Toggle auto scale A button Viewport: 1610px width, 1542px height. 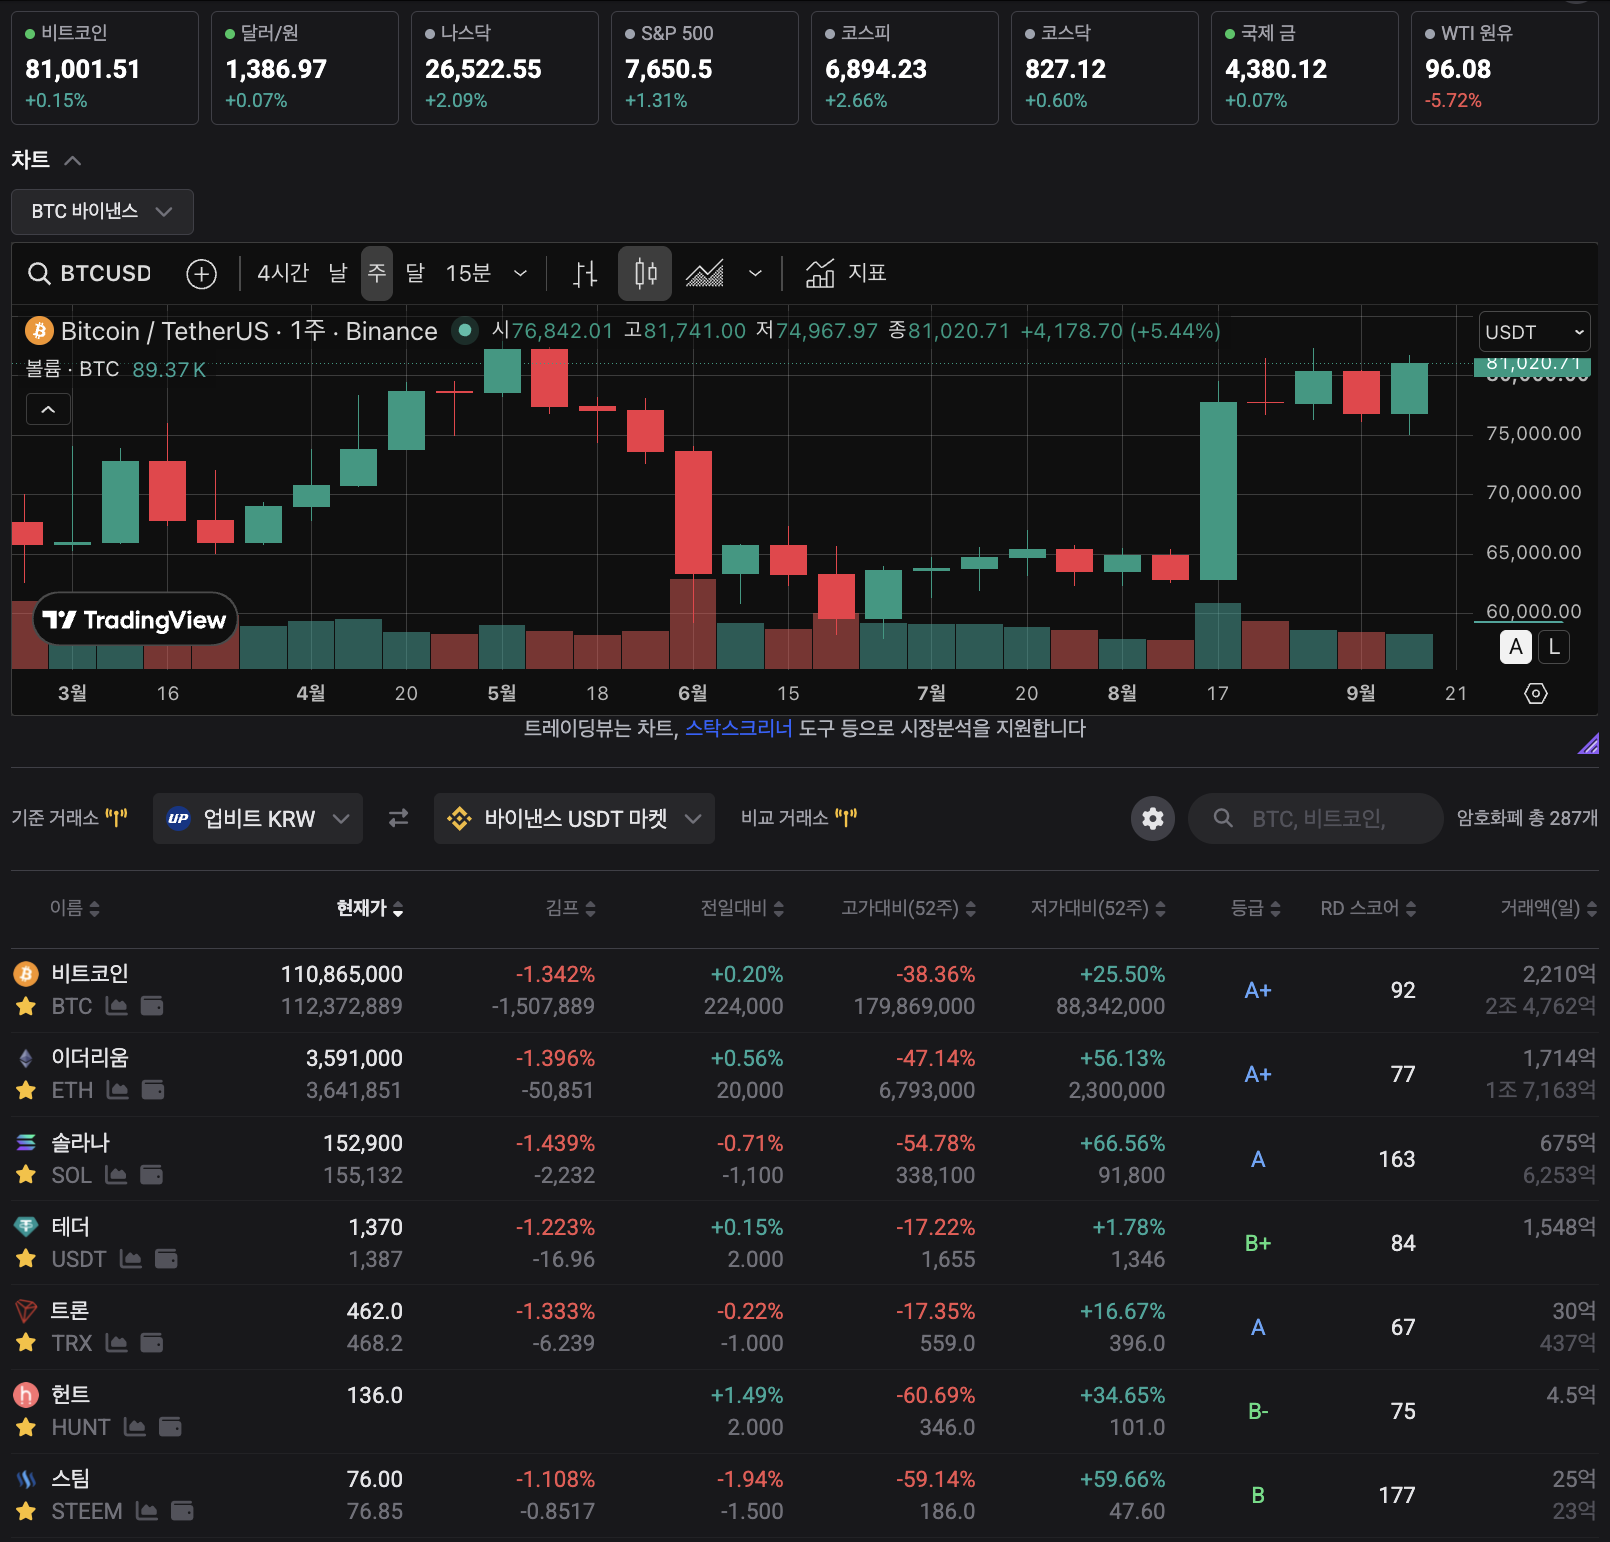[1516, 647]
